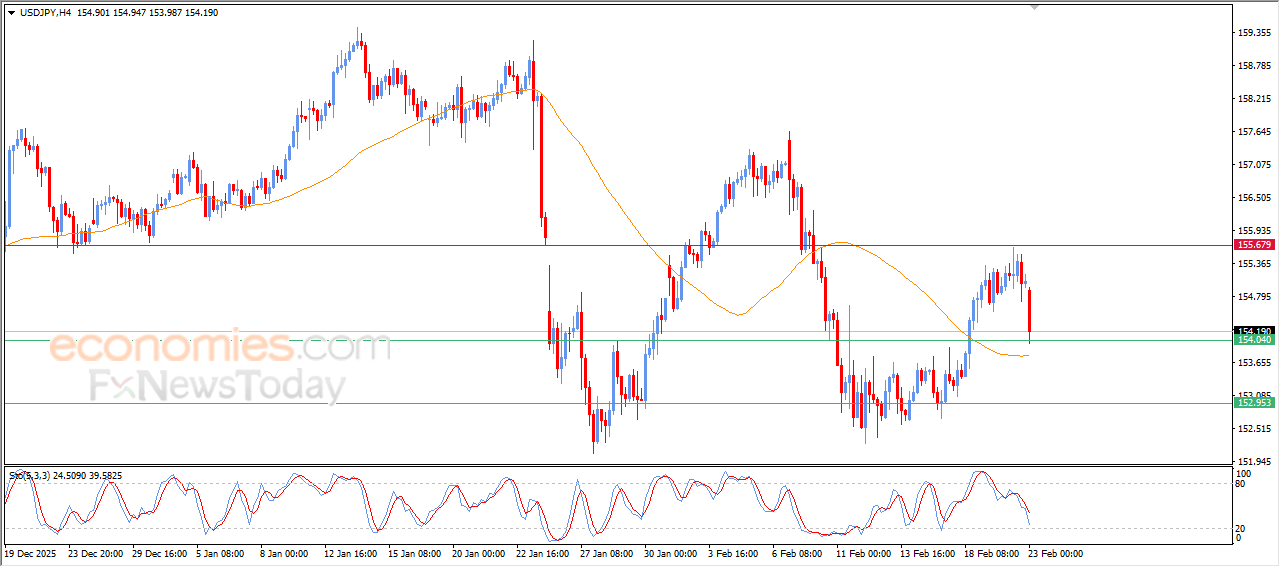Click the 12 Jan 16:00 time axis label
1280x567 pixels.
[x=350, y=552]
